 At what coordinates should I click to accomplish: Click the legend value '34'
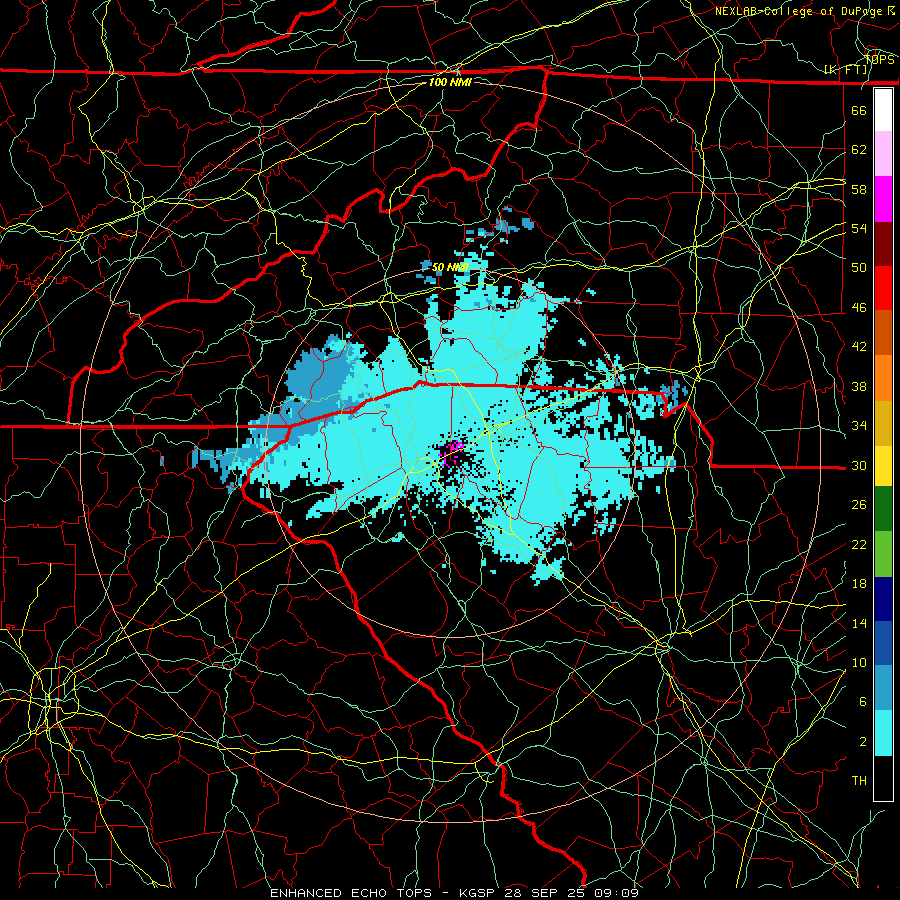click(859, 426)
